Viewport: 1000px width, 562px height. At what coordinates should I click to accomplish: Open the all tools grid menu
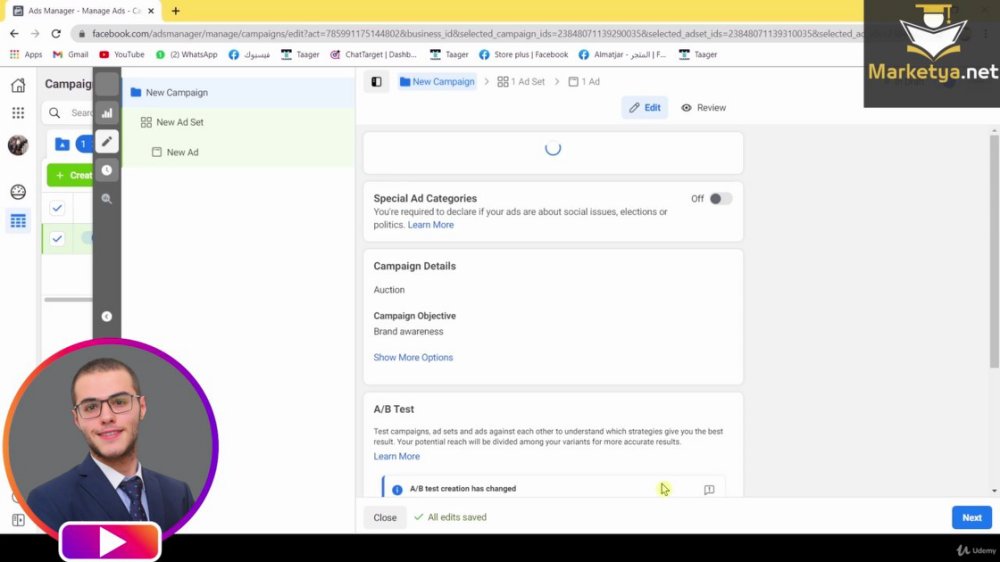pos(18,113)
